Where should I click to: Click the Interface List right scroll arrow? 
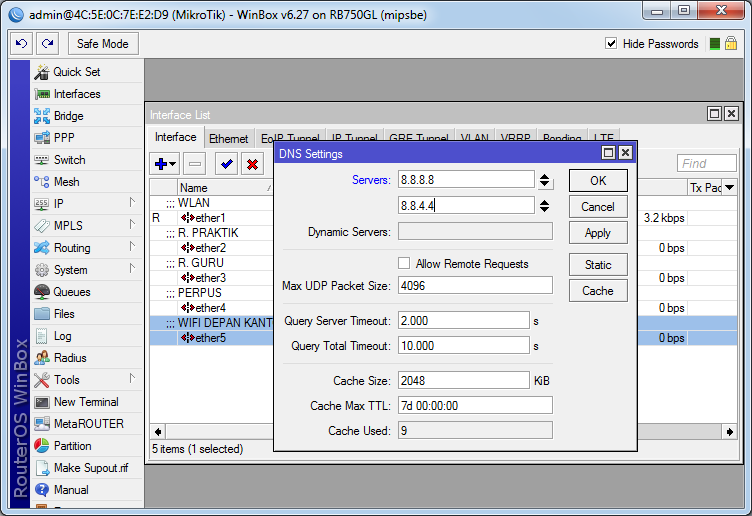729,432
